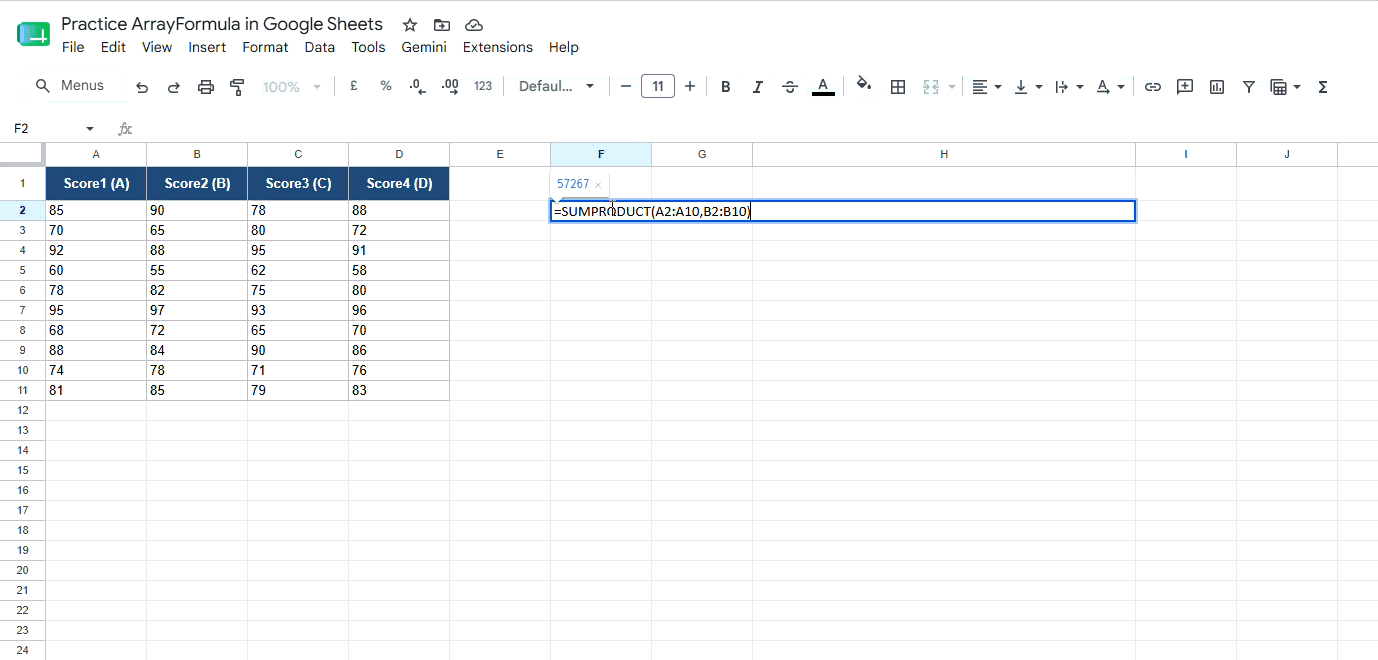Decrease decimal places
Screen dimensions: 1378x660
tap(418, 87)
